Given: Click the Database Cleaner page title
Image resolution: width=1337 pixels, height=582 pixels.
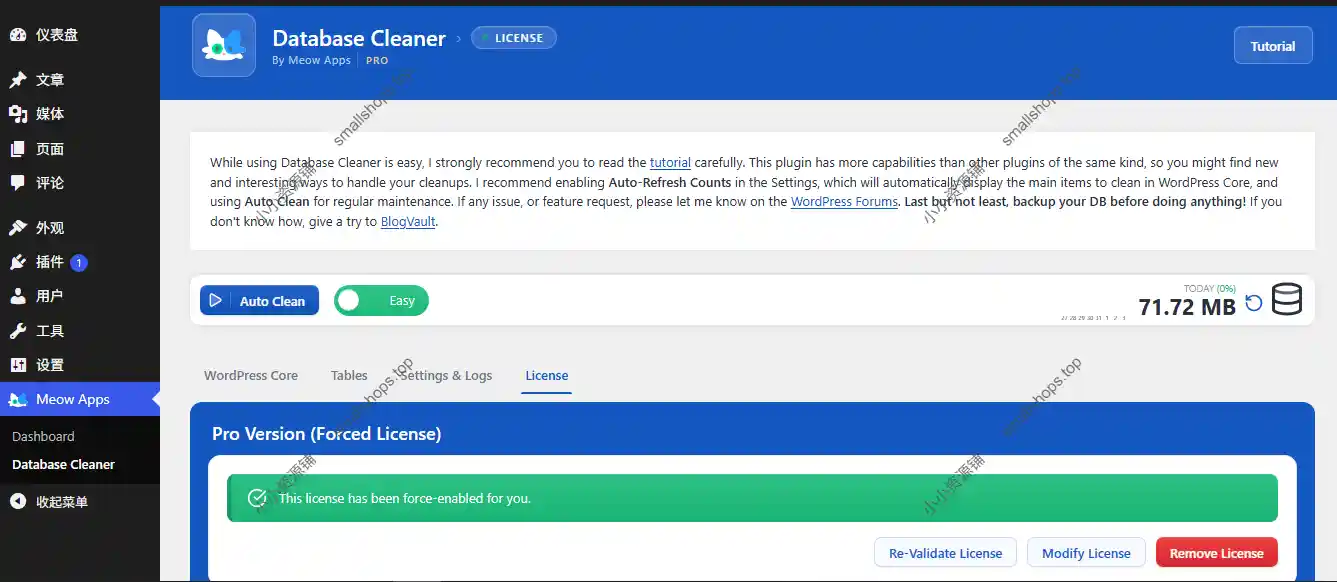Looking at the screenshot, I should (359, 39).
